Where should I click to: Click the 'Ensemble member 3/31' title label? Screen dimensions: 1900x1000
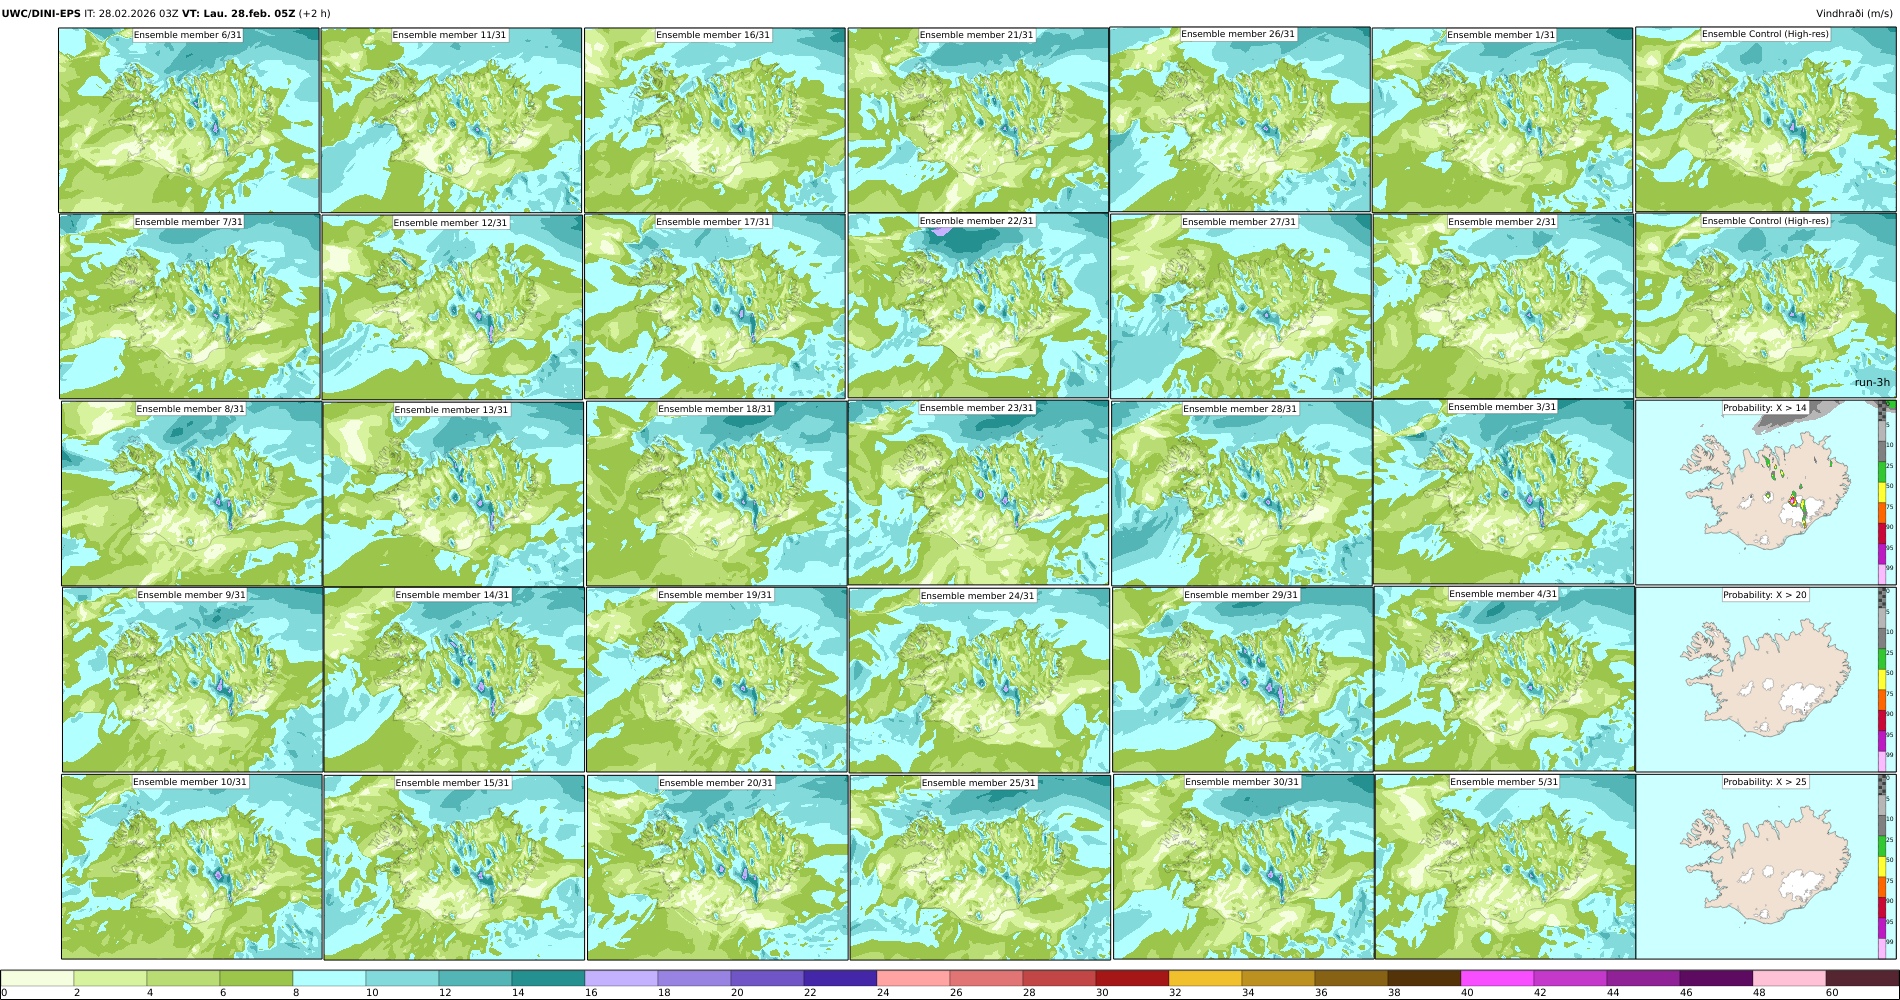tap(1502, 407)
